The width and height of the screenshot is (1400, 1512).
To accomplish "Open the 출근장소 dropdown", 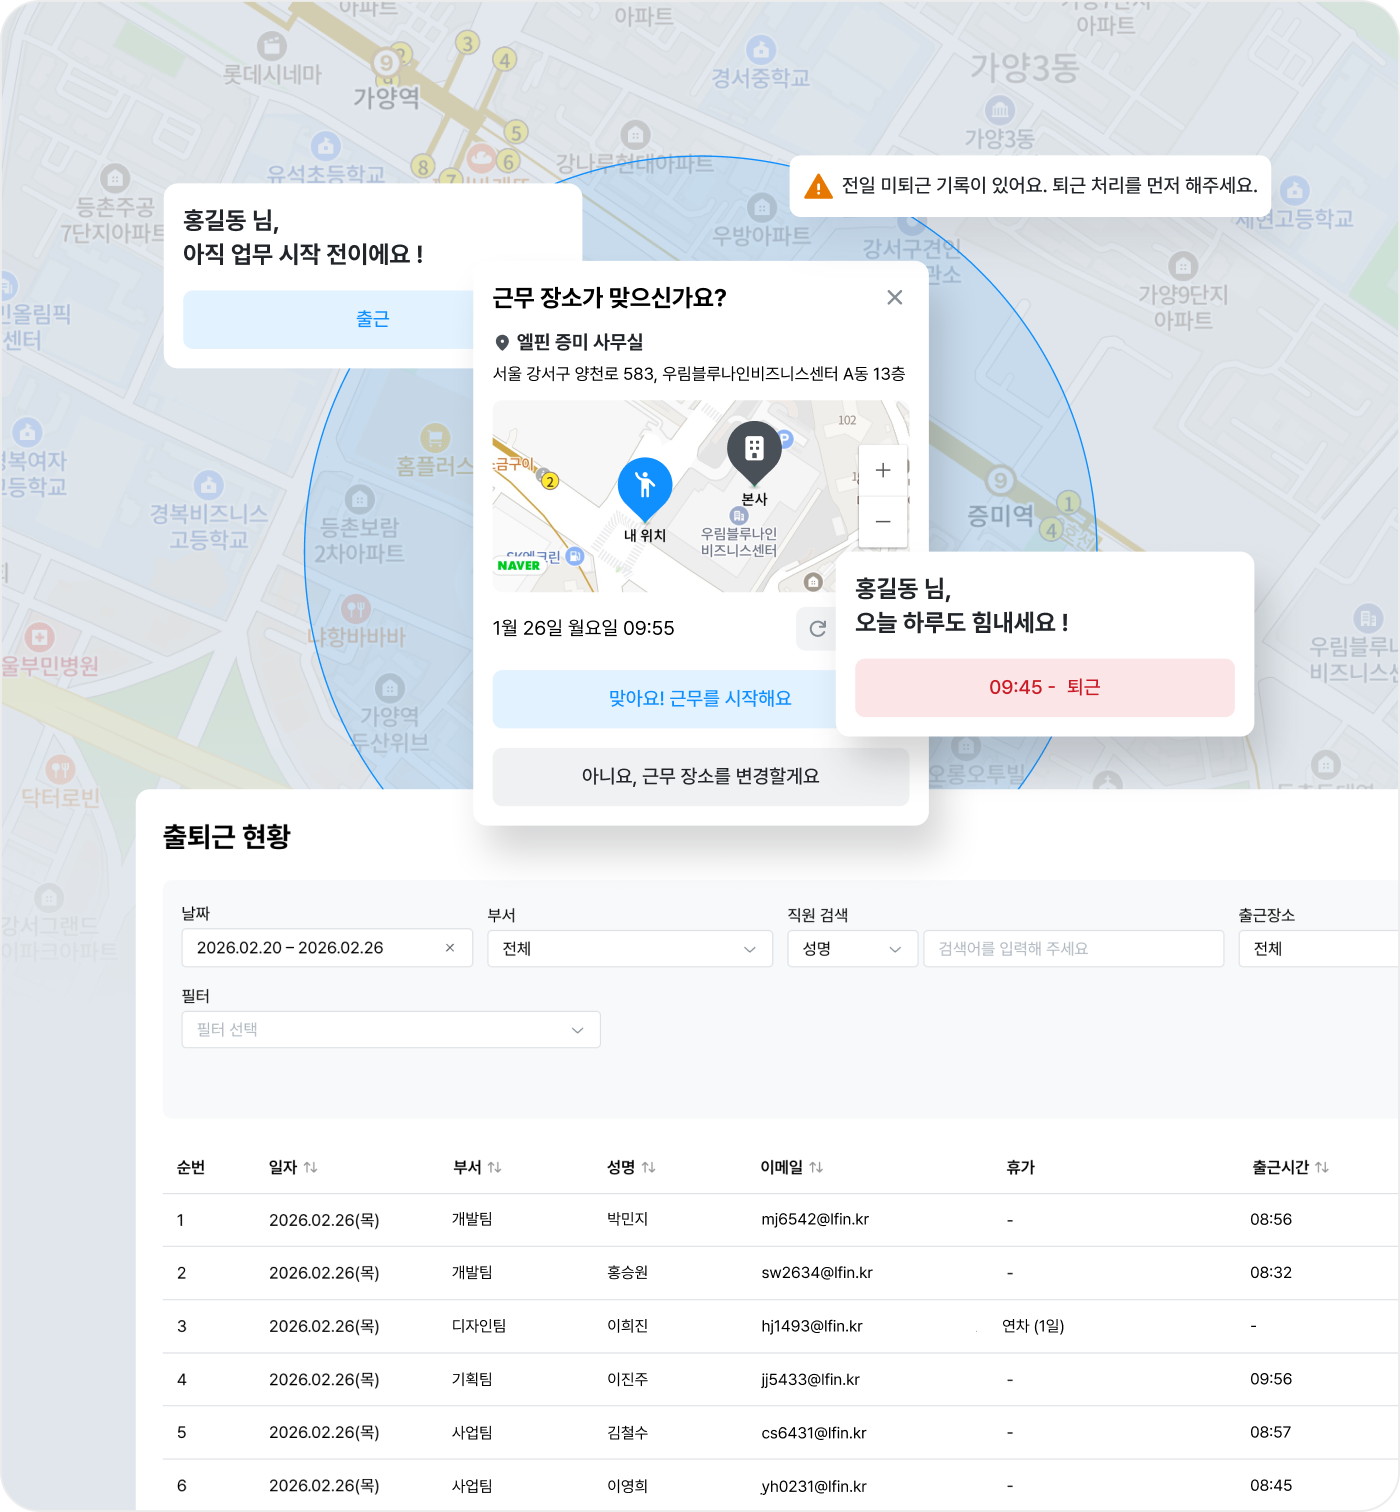I will pos(1318,948).
